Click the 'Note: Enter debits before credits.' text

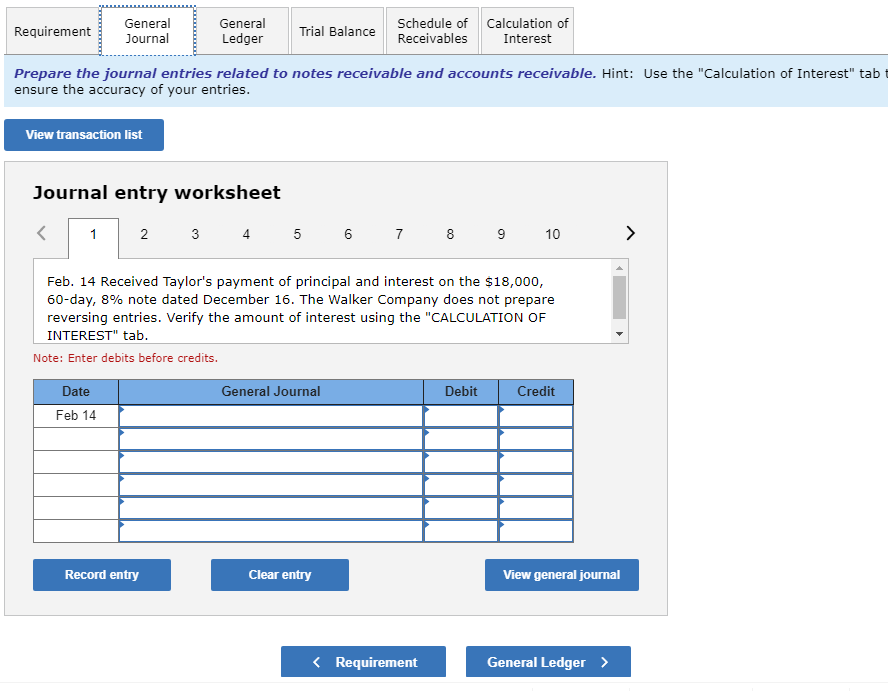point(125,358)
